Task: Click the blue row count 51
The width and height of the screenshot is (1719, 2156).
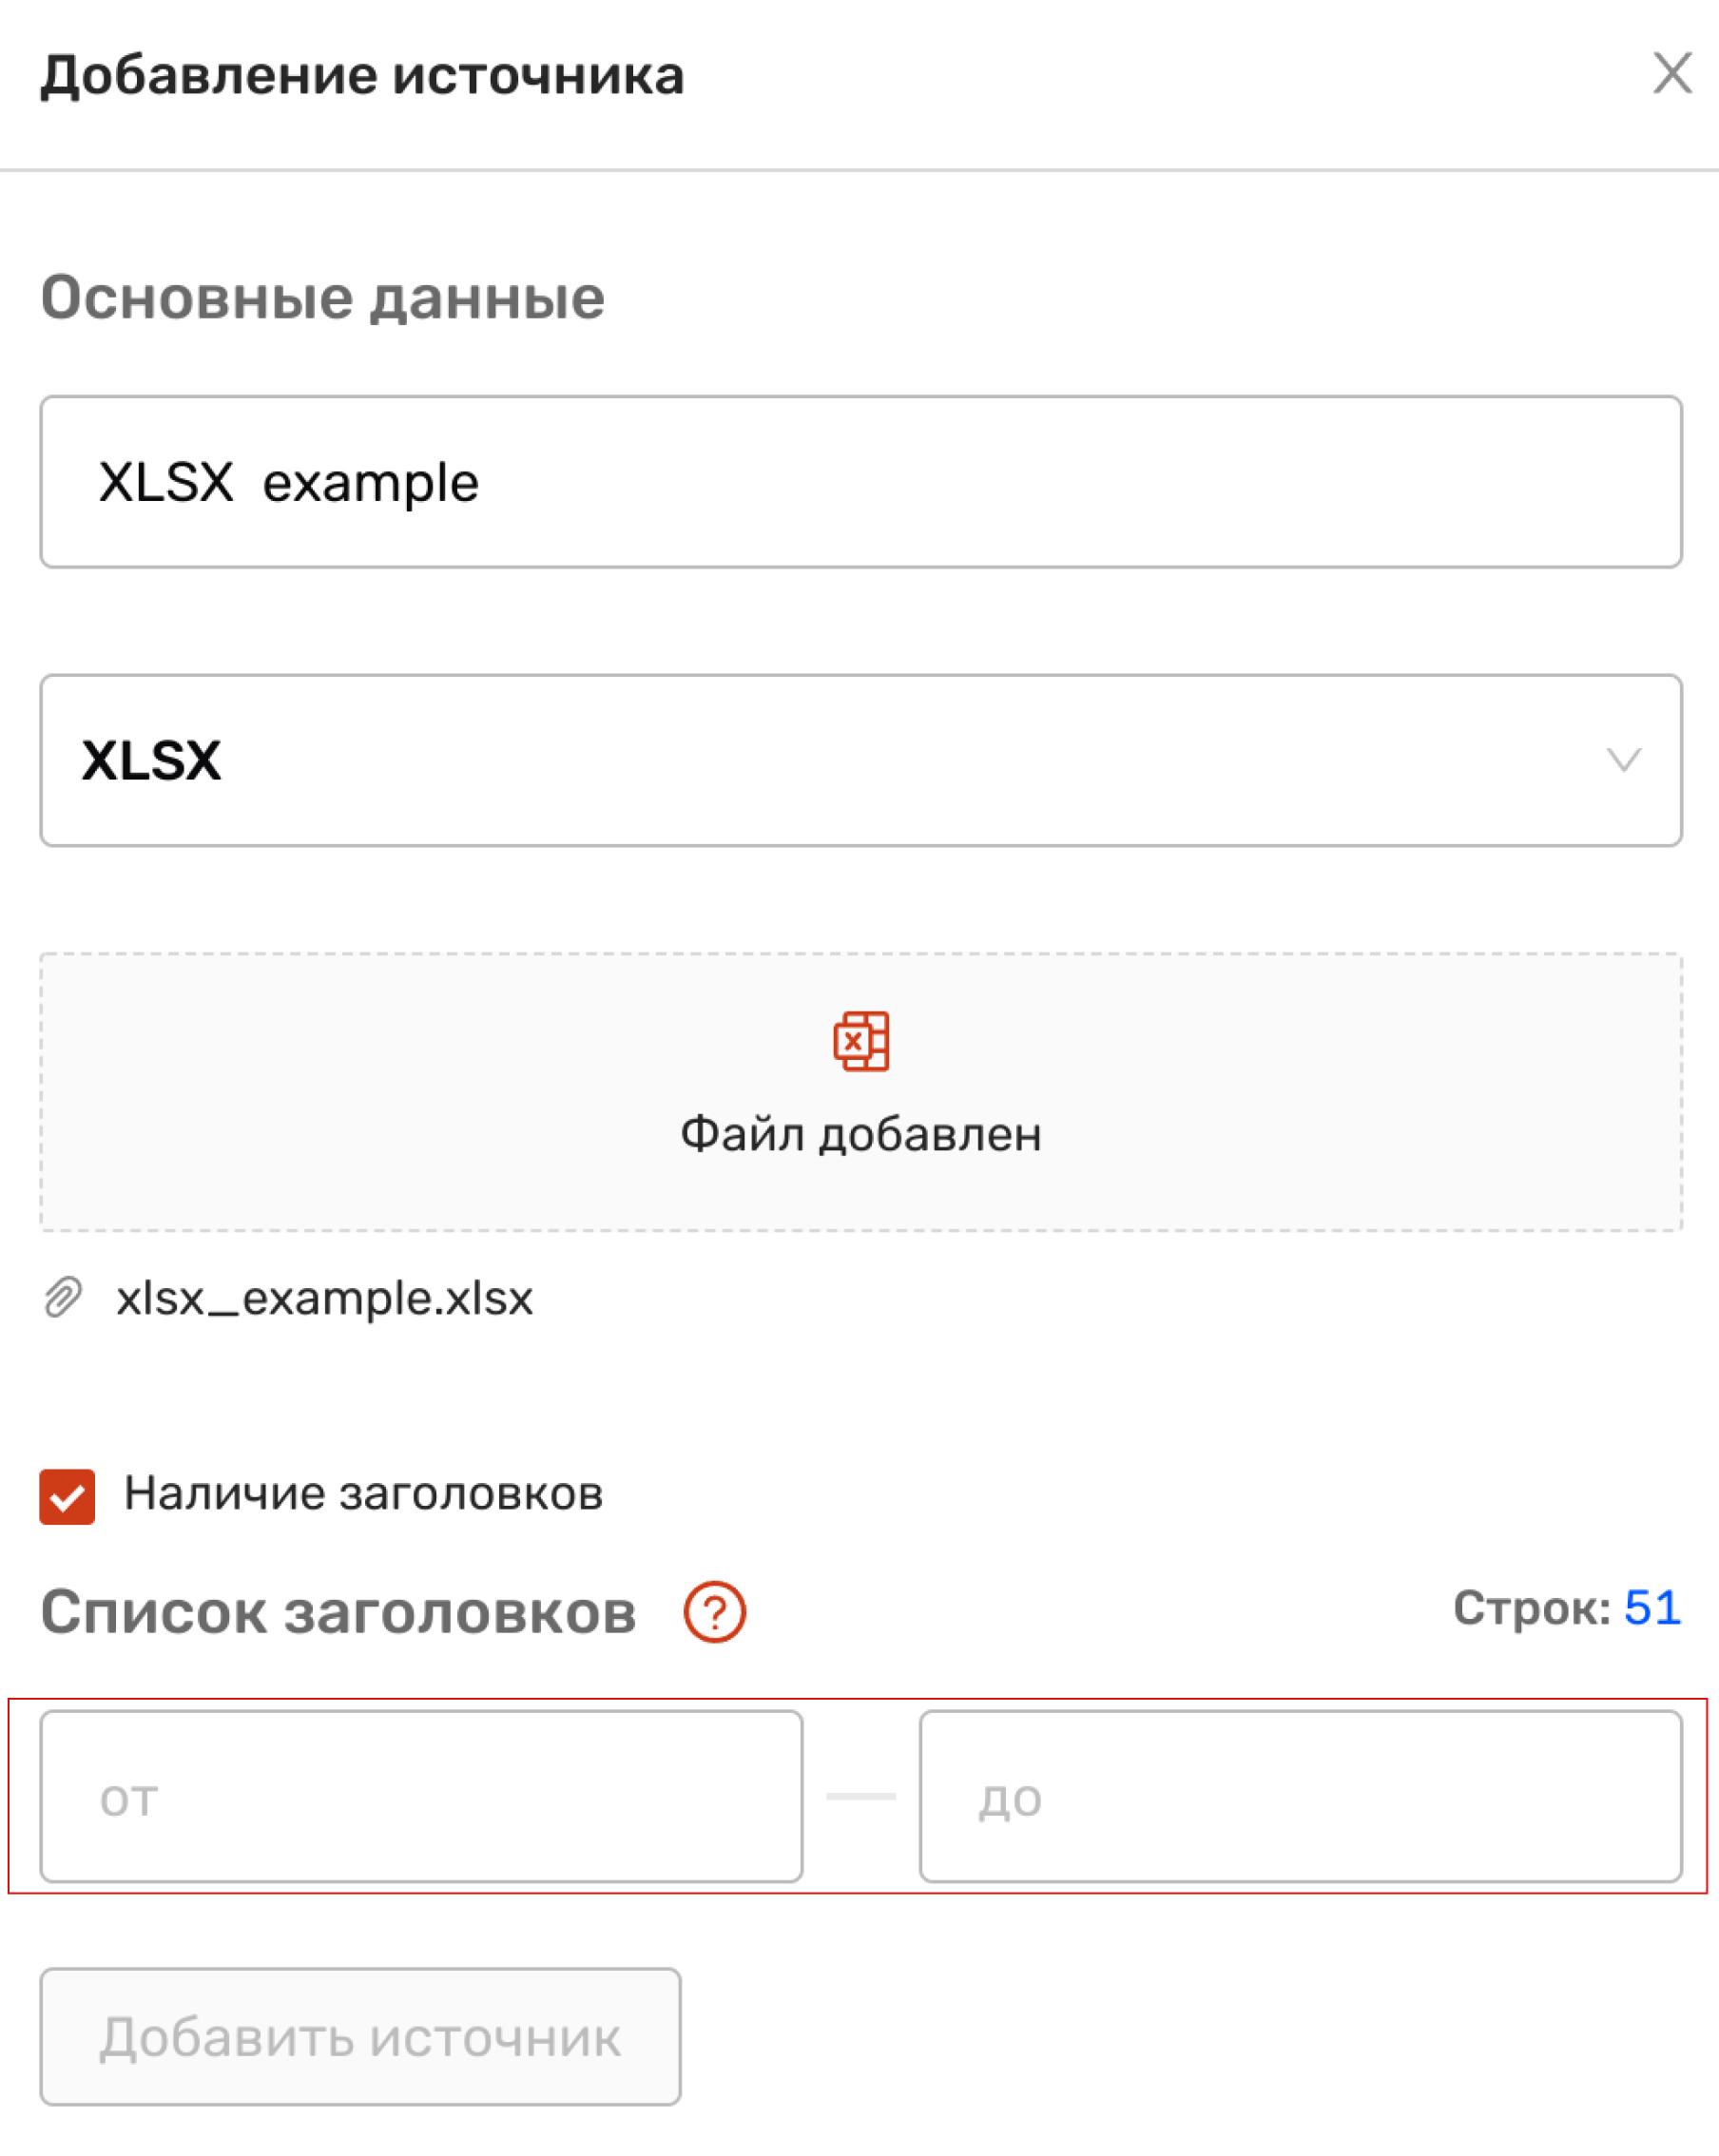Action: [1652, 1608]
